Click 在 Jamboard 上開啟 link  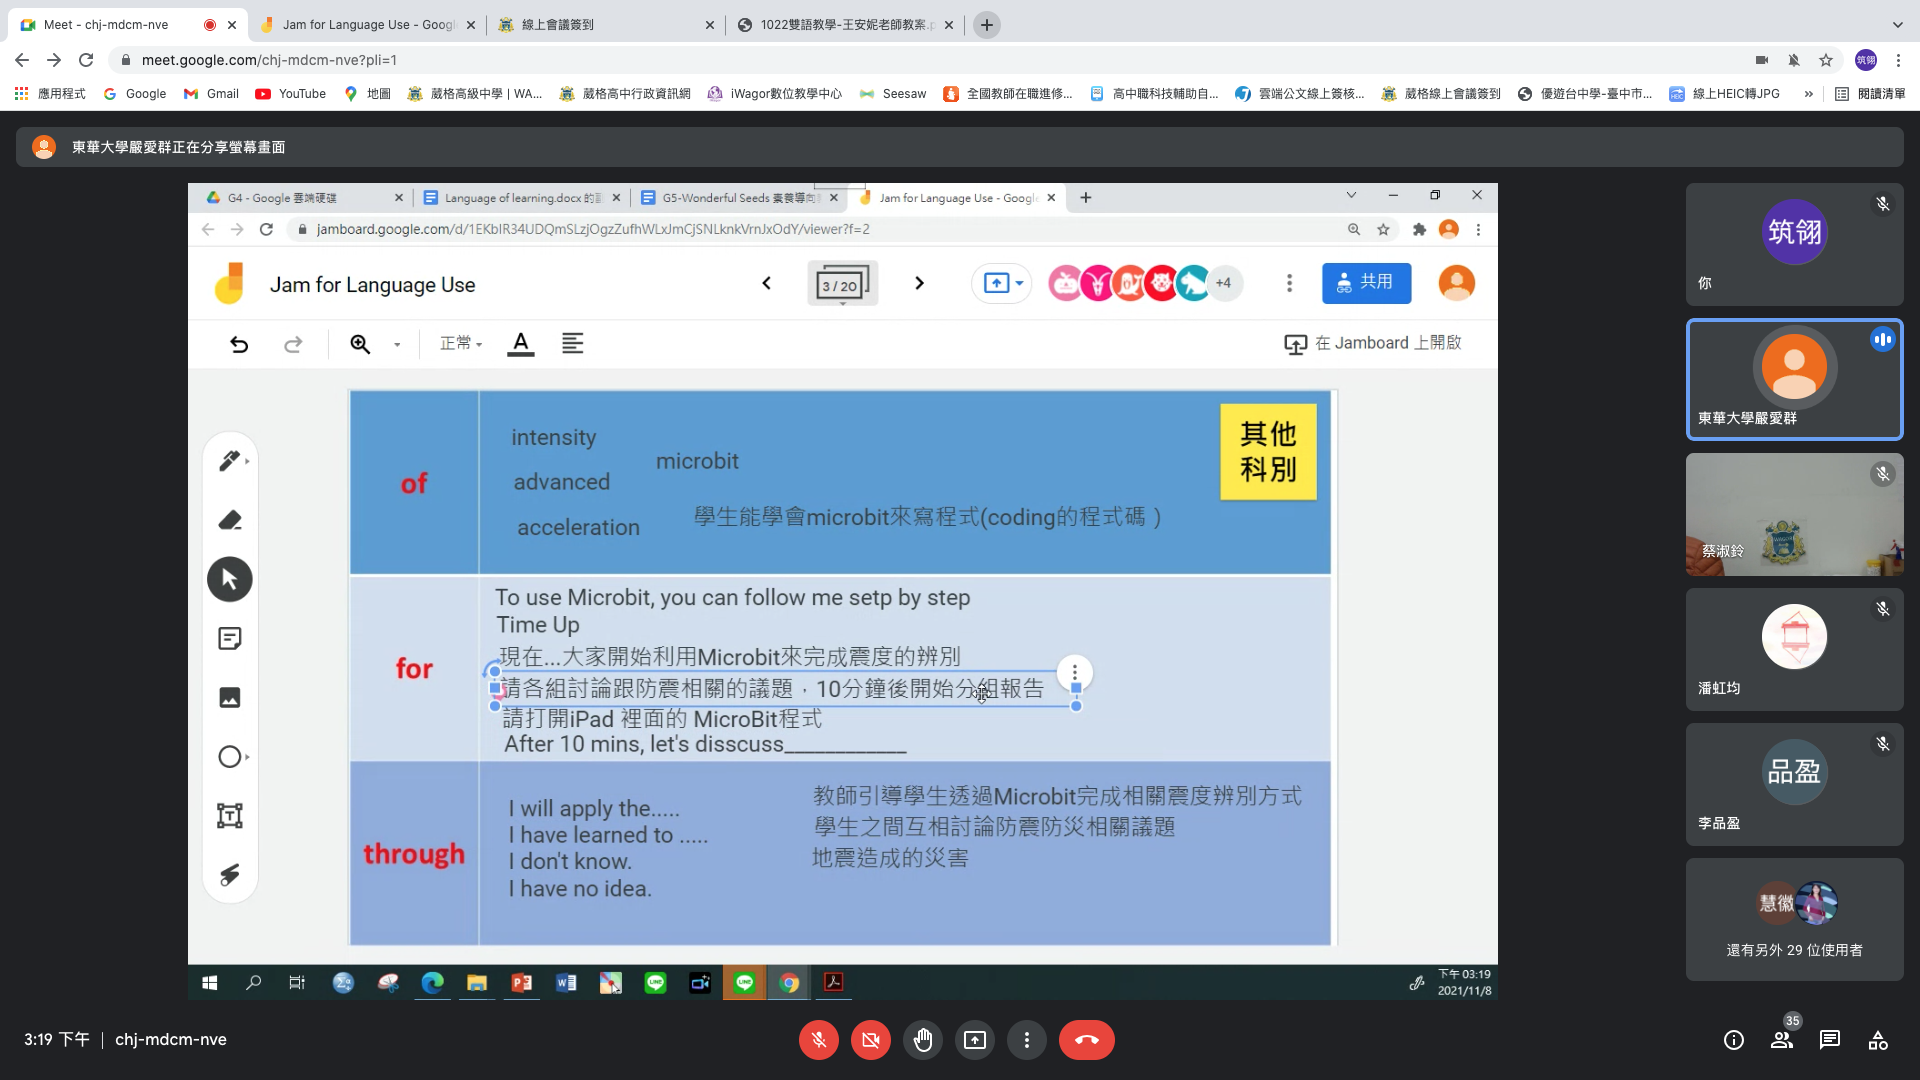click(1373, 343)
